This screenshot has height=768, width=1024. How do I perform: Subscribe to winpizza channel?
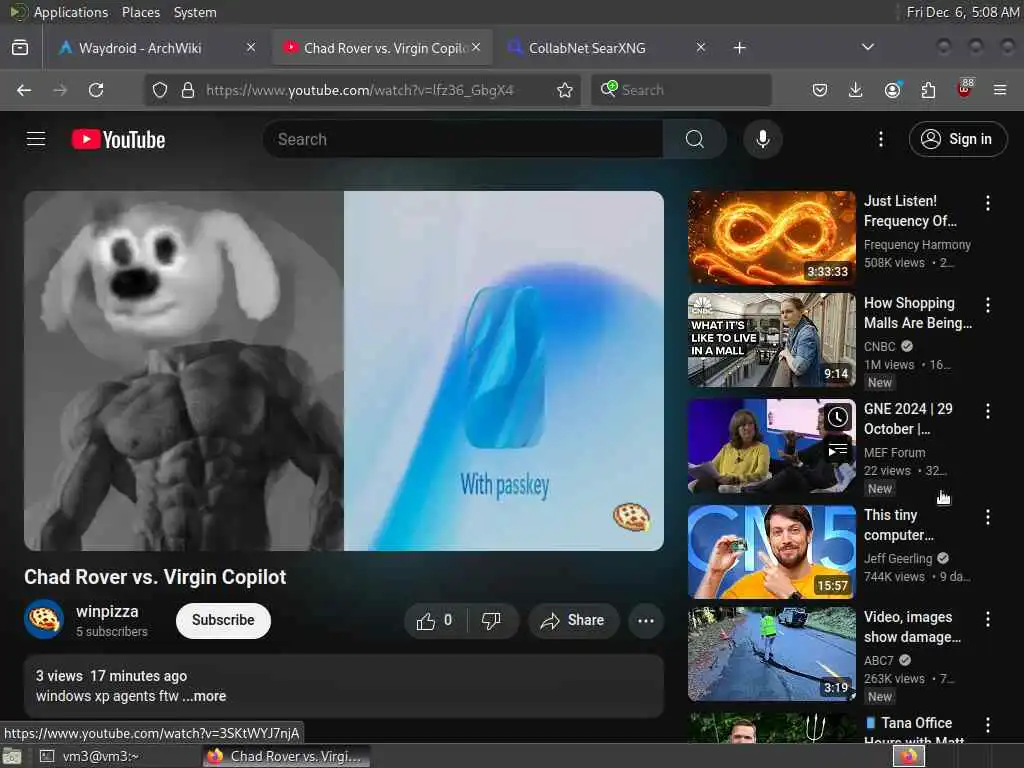click(x=223, y=620)
